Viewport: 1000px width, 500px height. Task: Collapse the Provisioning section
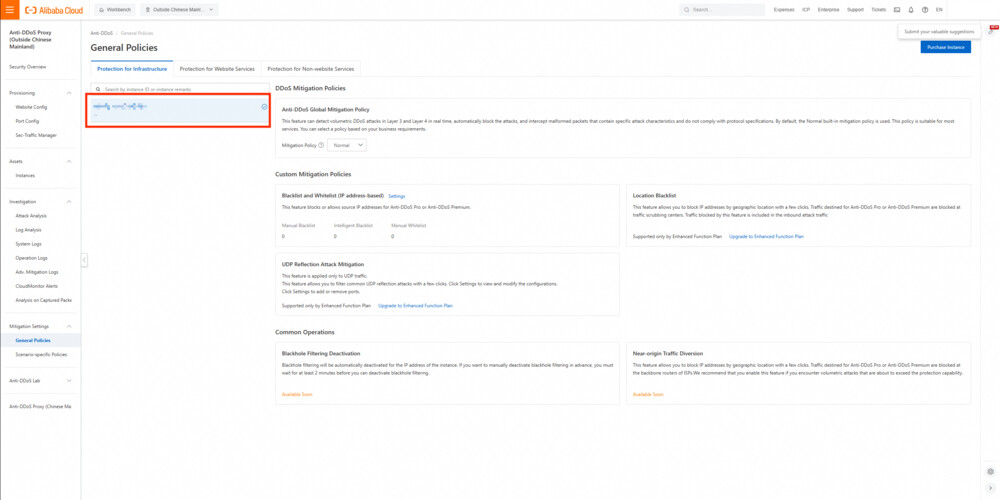[x=69, y=93]
